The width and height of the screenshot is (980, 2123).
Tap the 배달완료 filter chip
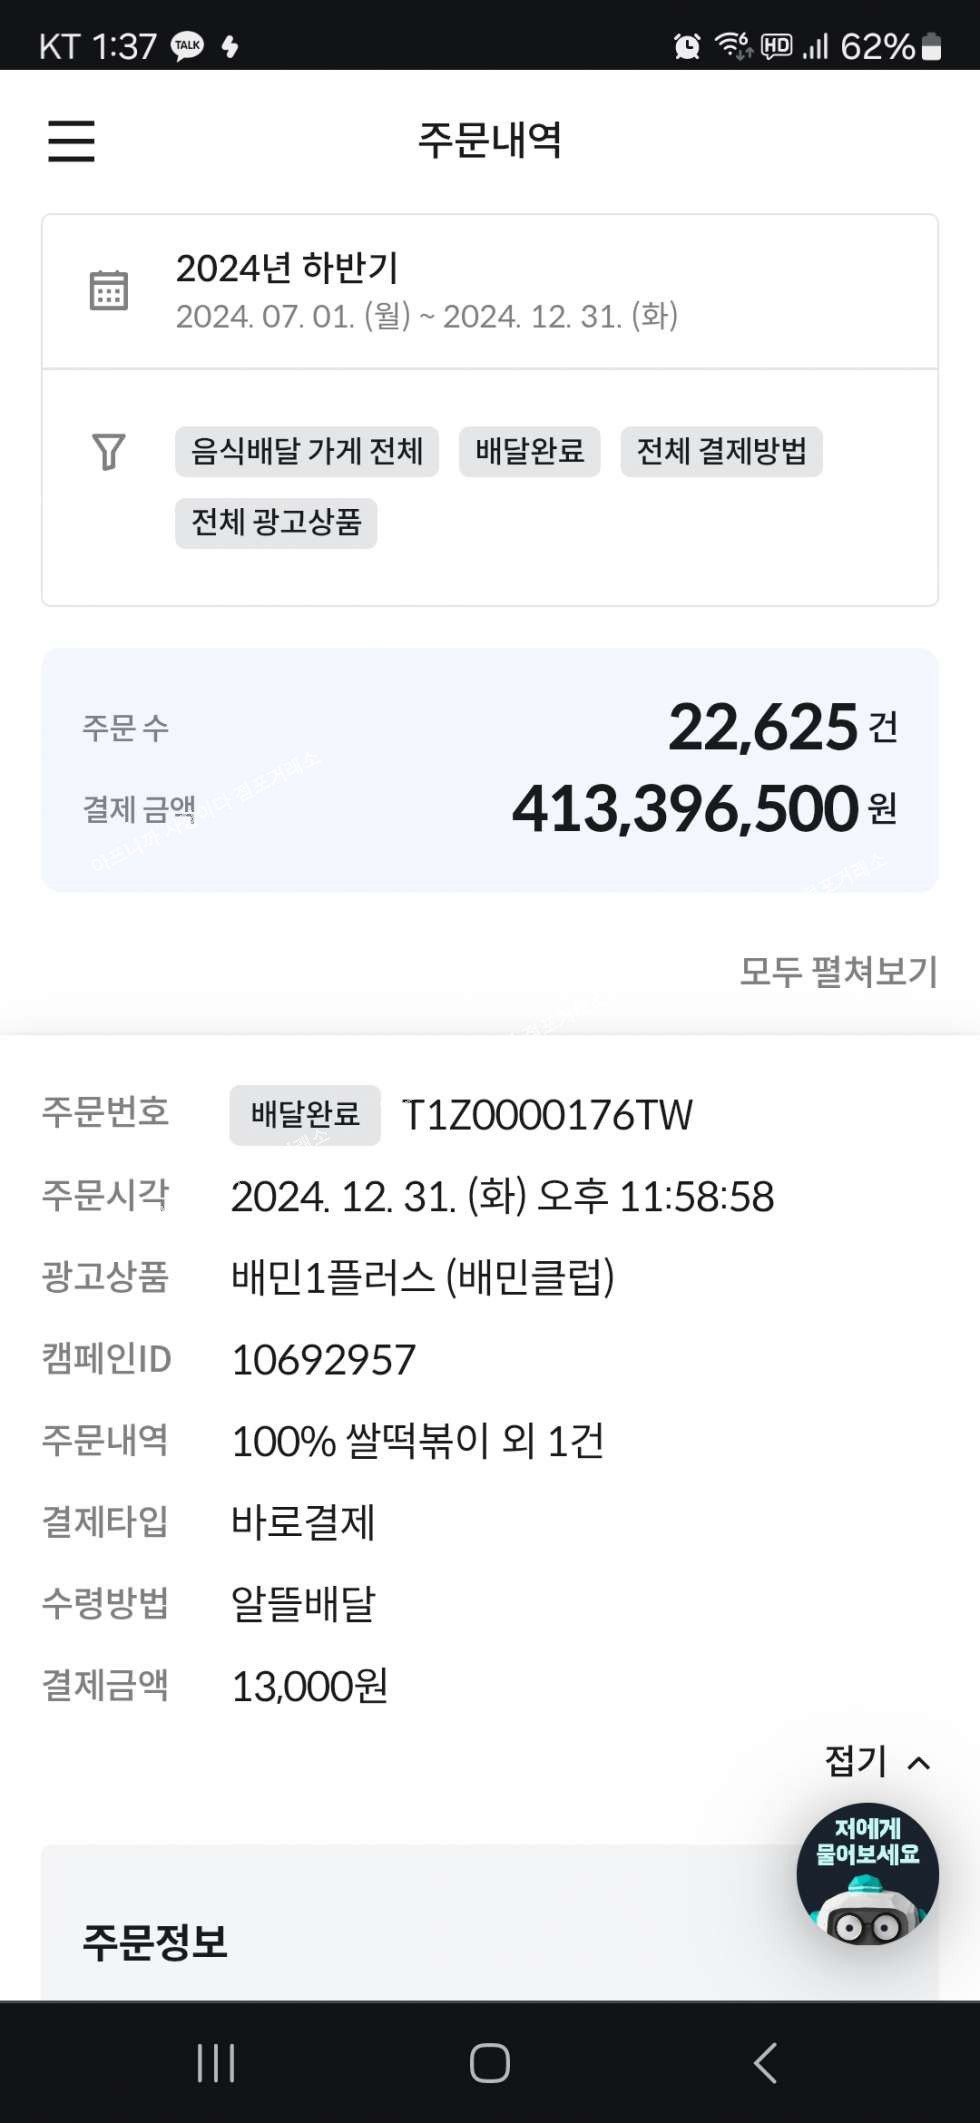pyautogui.click(x=530, y=452)
